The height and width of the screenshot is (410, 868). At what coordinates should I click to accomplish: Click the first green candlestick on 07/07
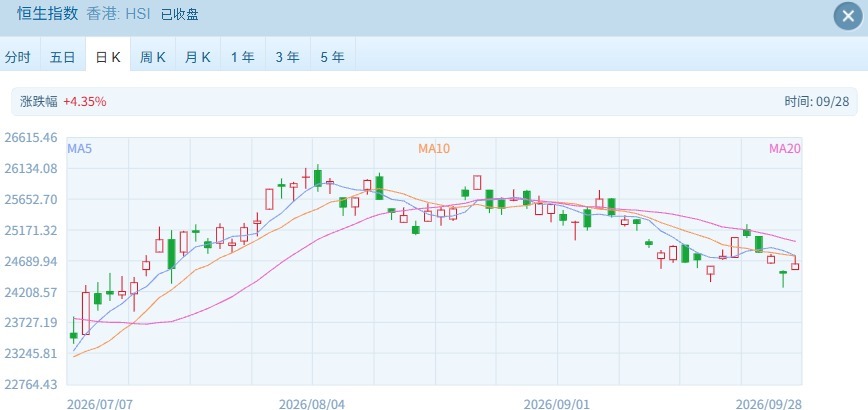coord(74,333)
